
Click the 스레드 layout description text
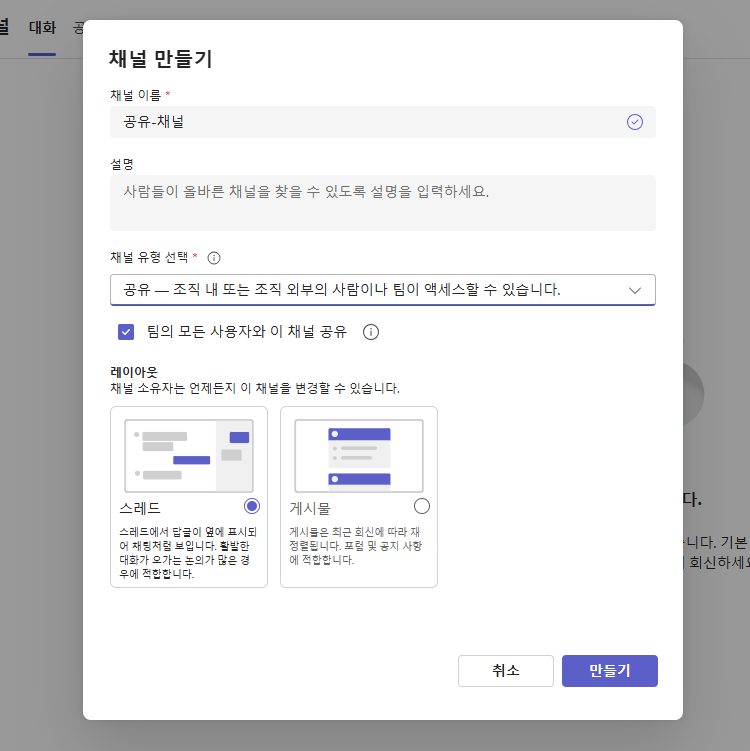coord(188,553)
